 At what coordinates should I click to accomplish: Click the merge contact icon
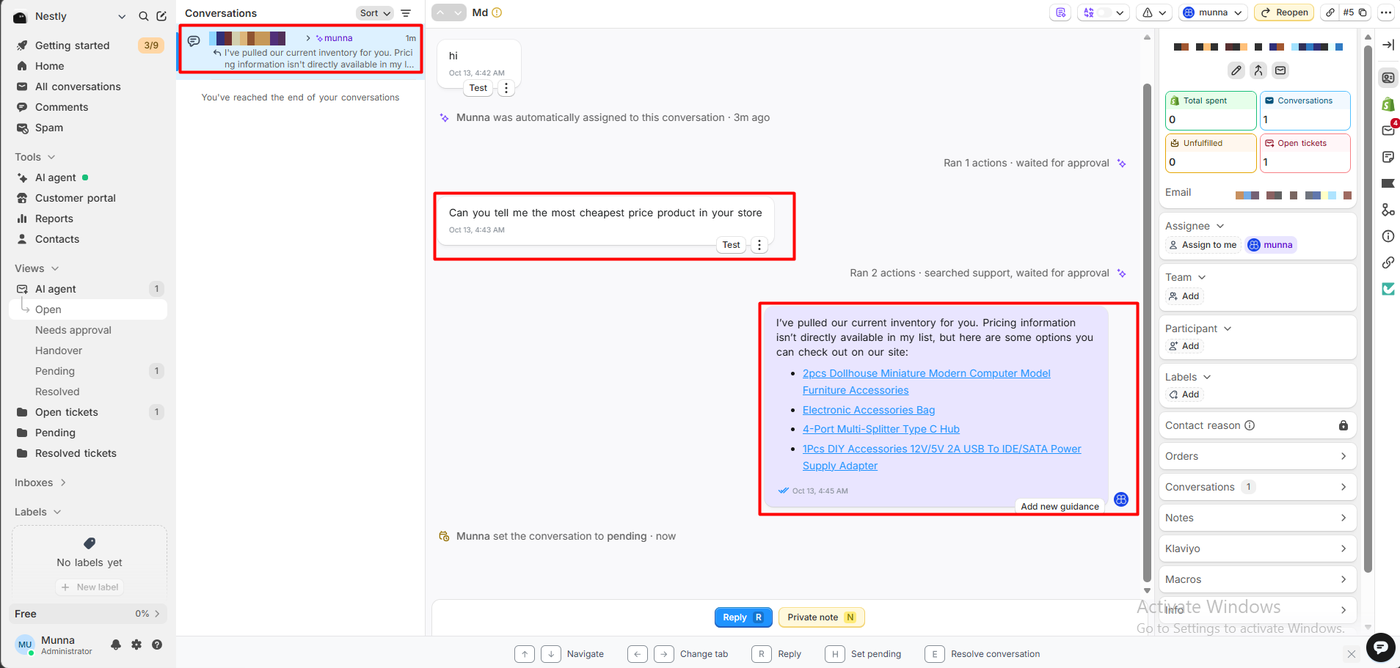point(1258,71)
